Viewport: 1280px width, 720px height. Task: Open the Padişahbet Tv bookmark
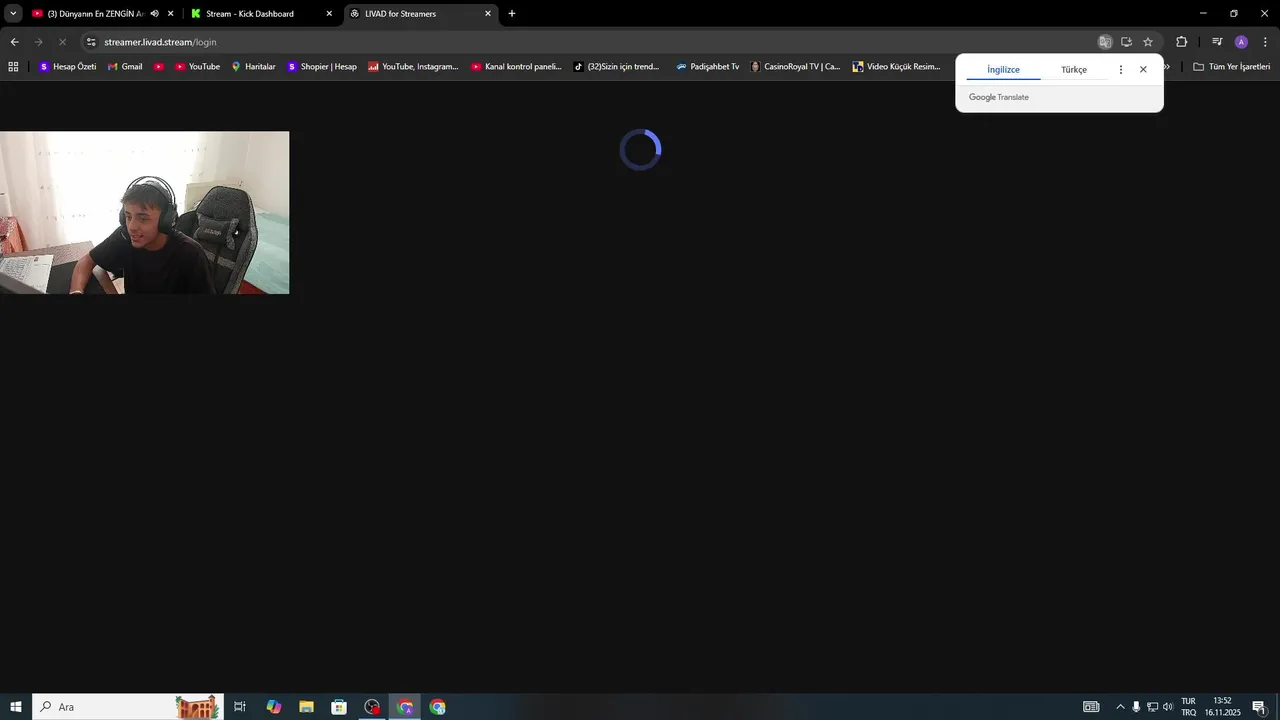[707, 67]
